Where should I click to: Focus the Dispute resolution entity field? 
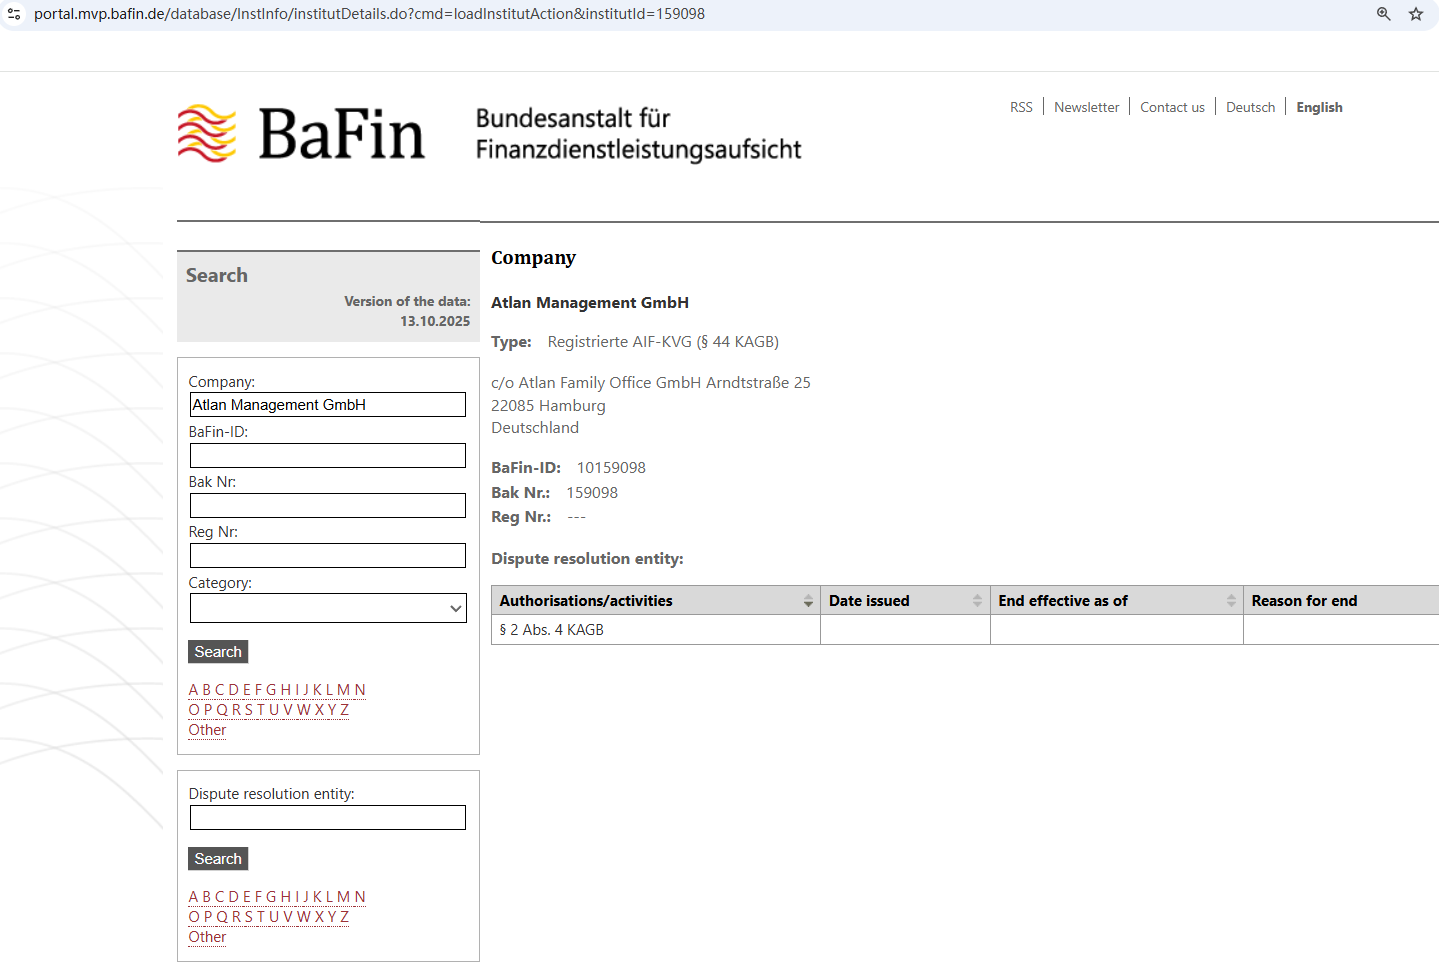(328, 818)
